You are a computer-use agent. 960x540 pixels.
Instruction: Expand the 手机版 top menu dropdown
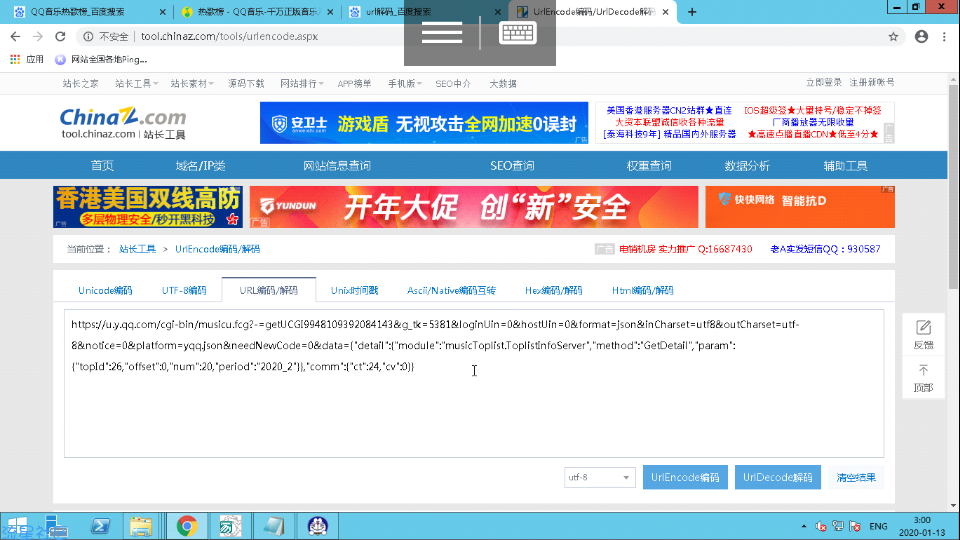click(x=404, y=84)
